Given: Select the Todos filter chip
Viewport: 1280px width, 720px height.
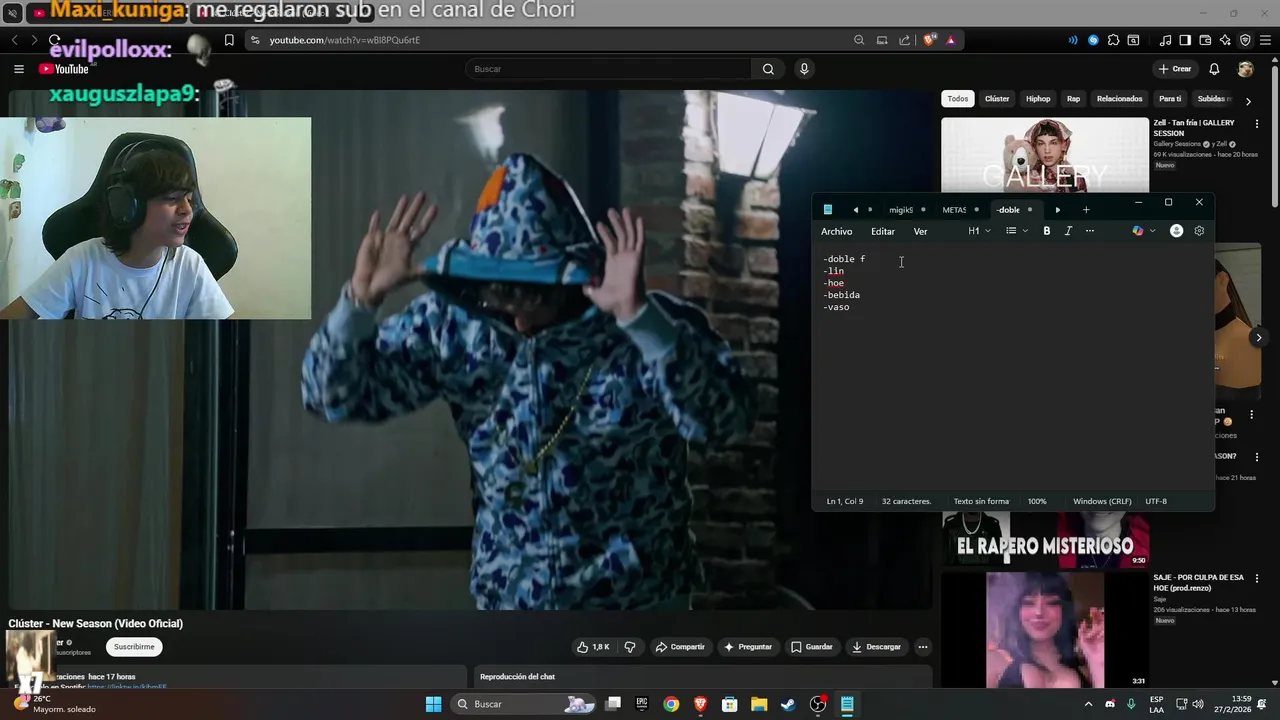Looking at the screenshot, I should (958, 99).
